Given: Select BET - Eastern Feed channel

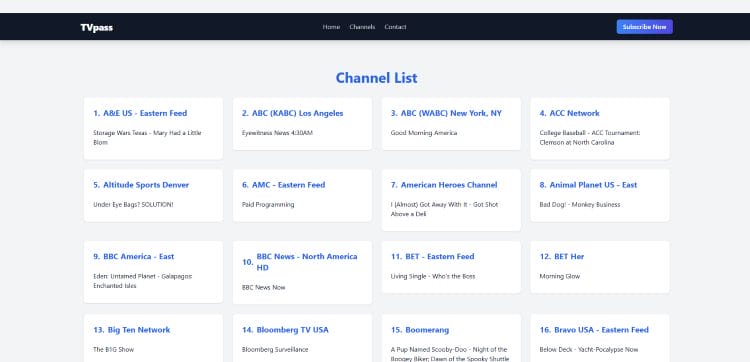Looking at the screenshot, I should [440, 257].
